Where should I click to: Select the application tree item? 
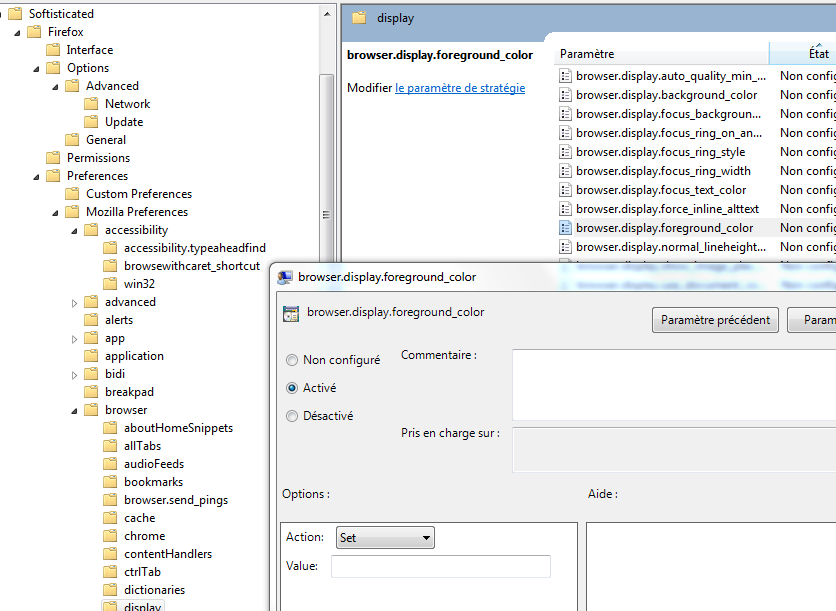point(134,356)
